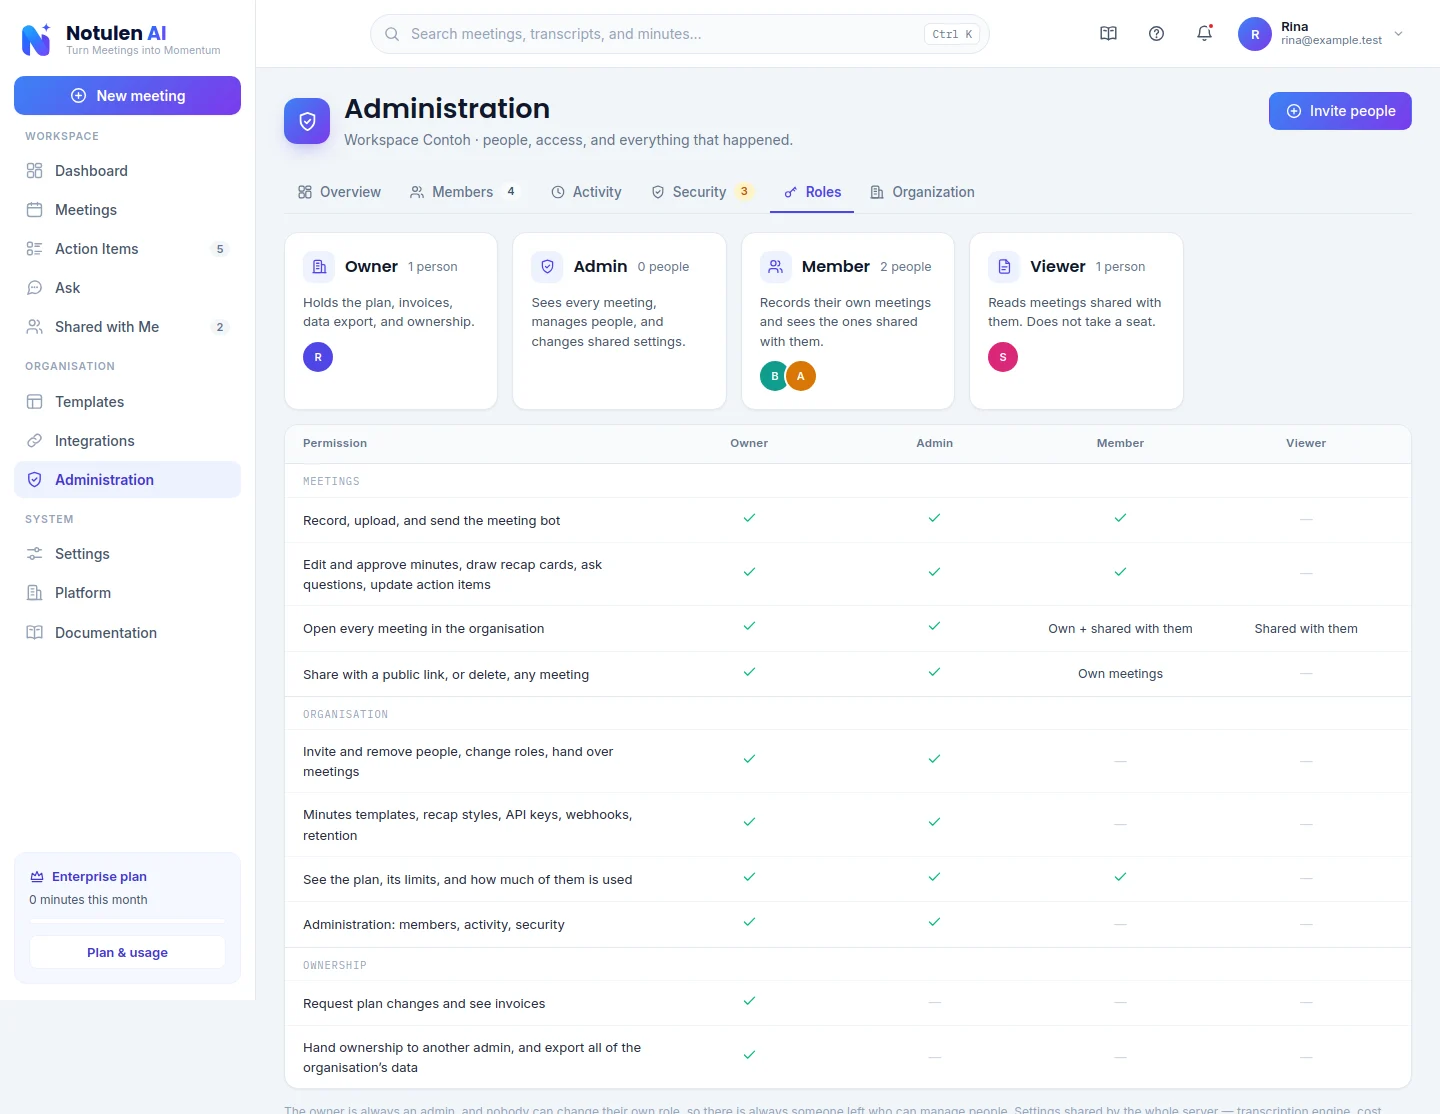Screen dimensions: 1440x1114
Task: Click the Administration shield header icon
Action: click(307, 121)
